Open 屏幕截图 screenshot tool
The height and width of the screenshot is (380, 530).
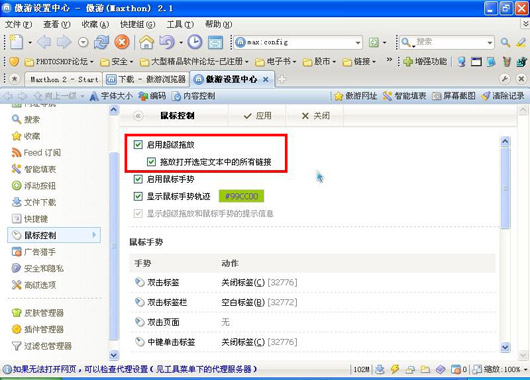click(x=454, y=96)
